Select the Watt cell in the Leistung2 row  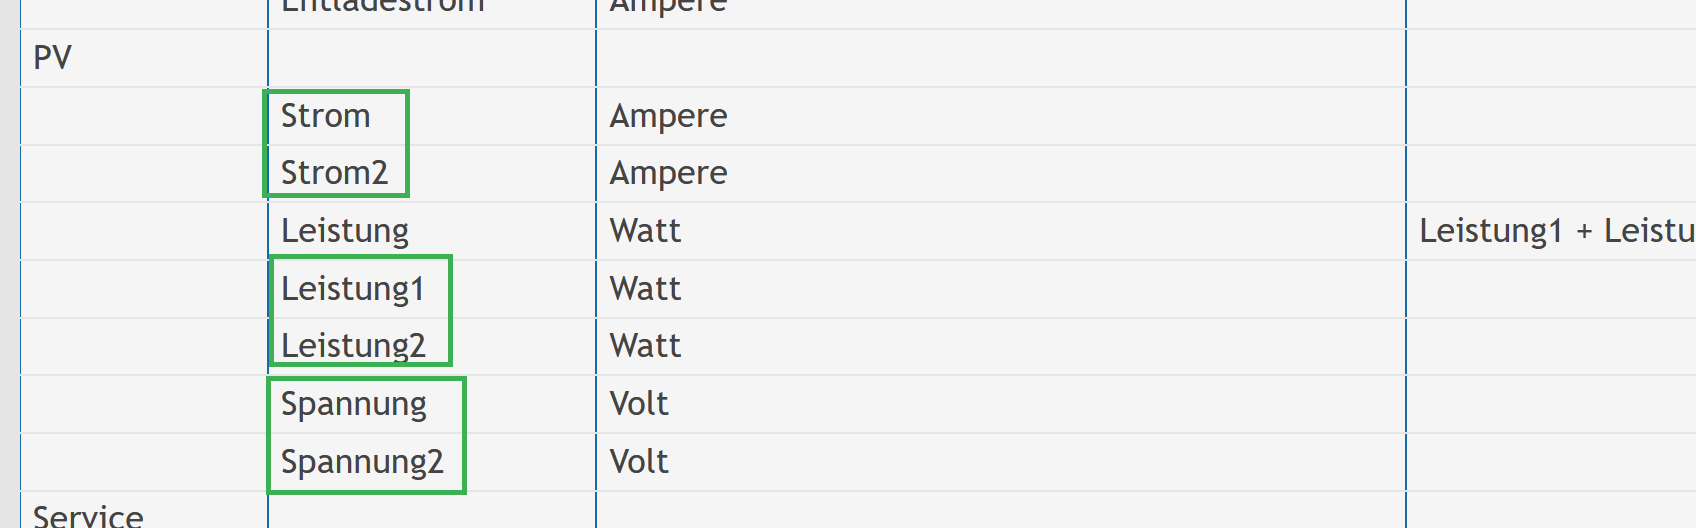(646, 346)
